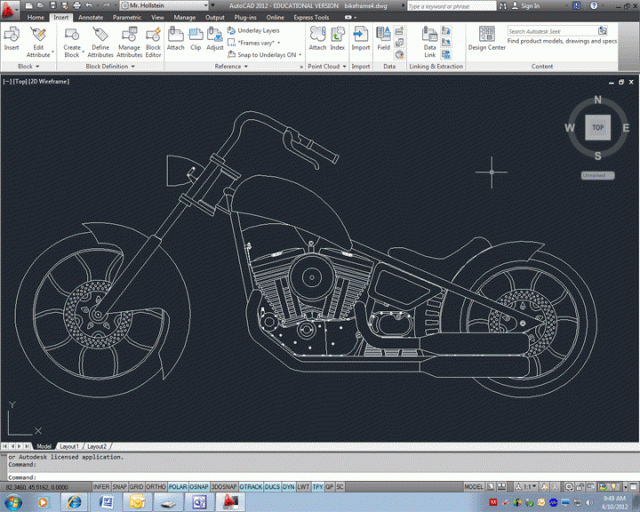640x512 pixels.
Task: Open the Mr. Hollstein workspace dropdown
Action: pyautogui.click(x=165, y=5)
